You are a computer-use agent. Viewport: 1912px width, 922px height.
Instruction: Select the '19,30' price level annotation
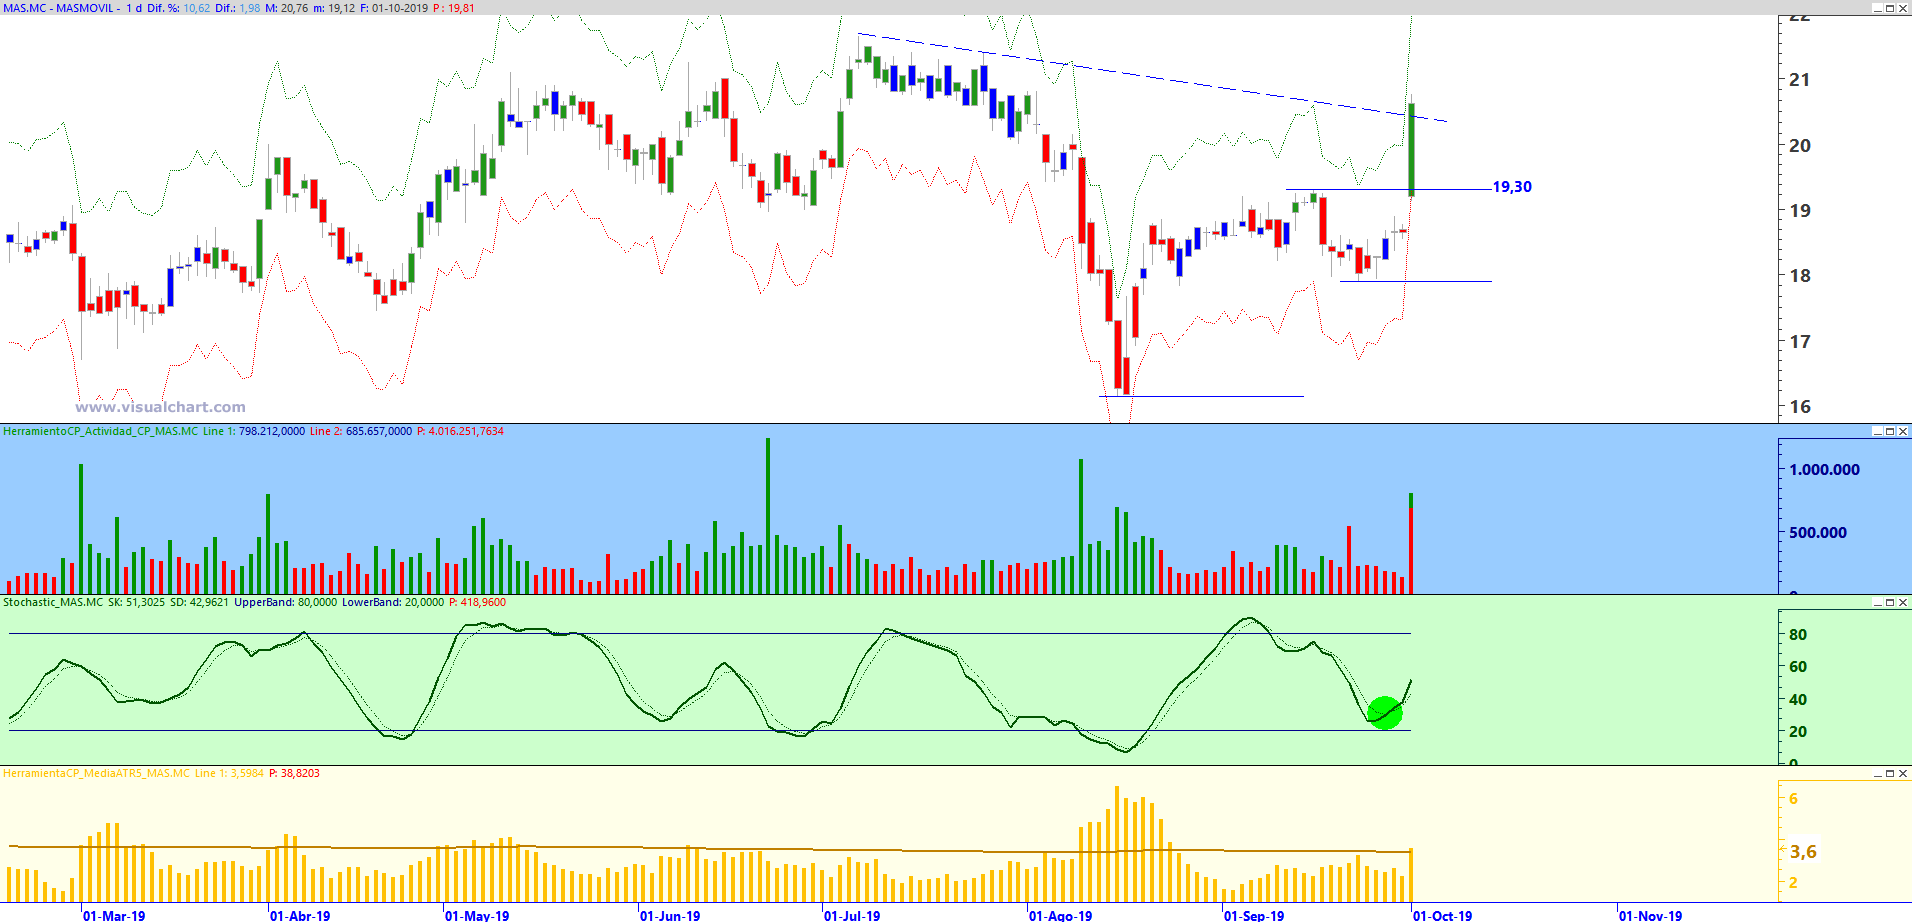coord(1512,187)
